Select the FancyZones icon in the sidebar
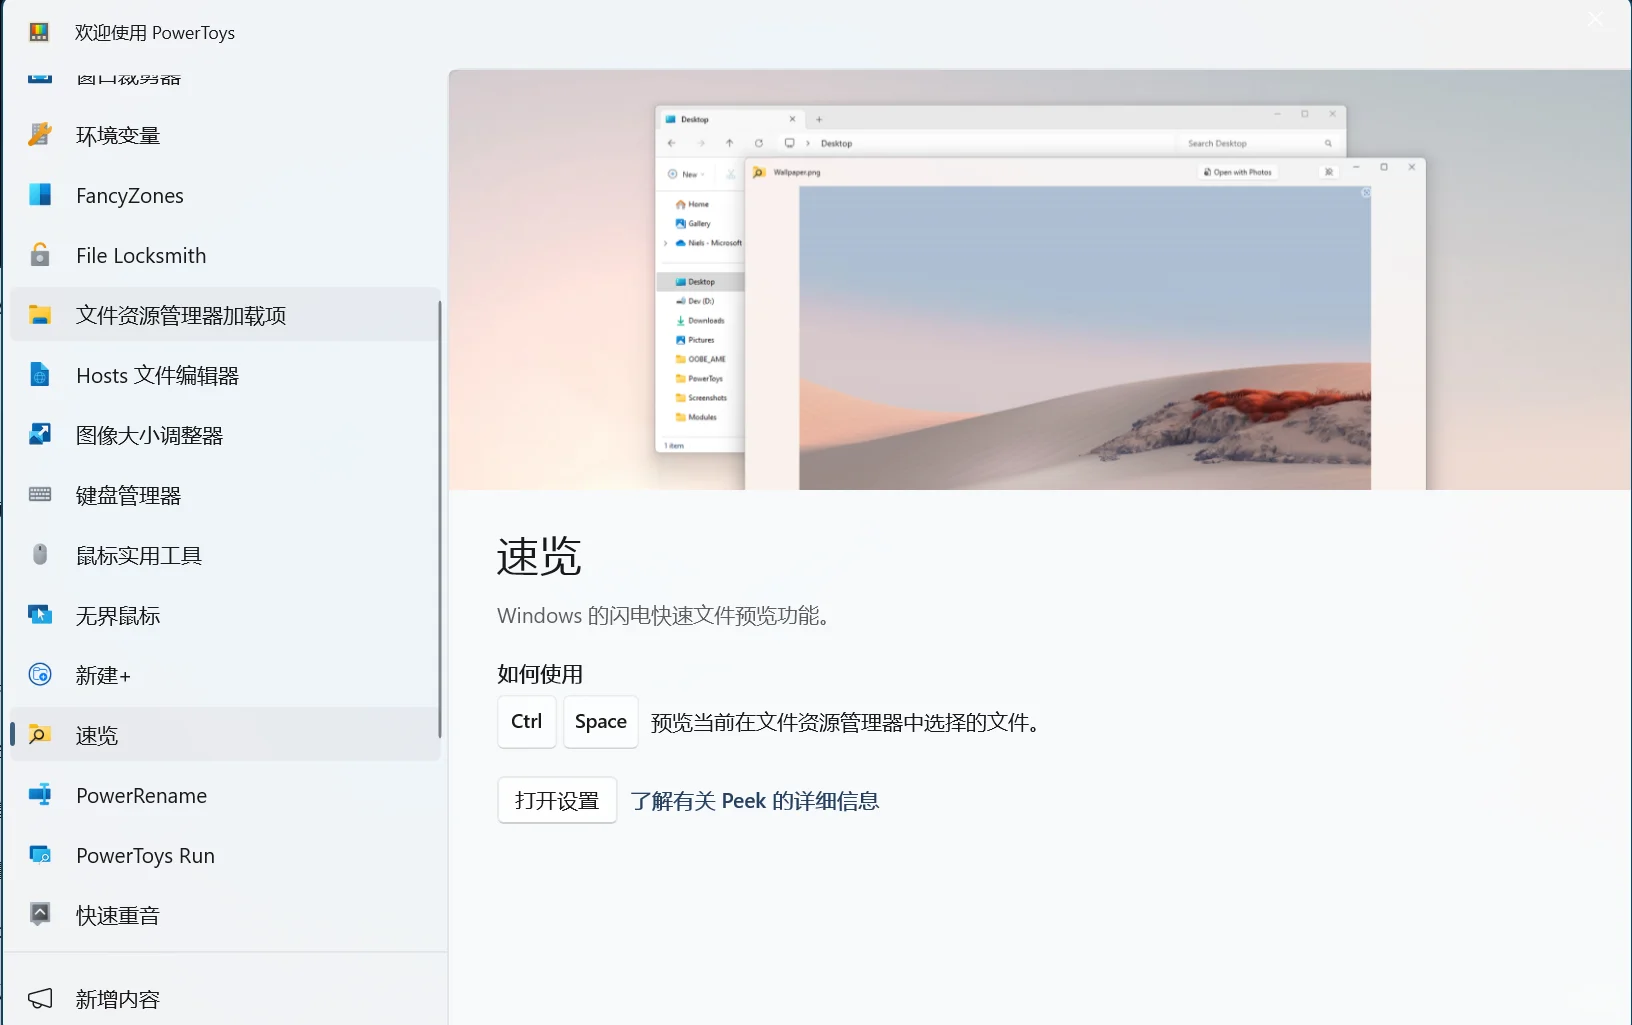Image resolution: width=1632 pixels, height=1025 pixels. (x=40, y=195)
